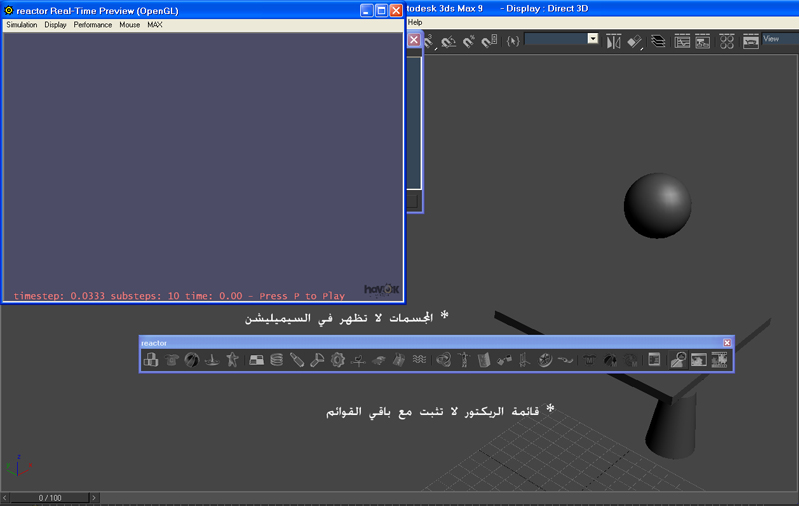Open the Curve Editor
Screen dimensions: 800x506
[x=682, y=41]
